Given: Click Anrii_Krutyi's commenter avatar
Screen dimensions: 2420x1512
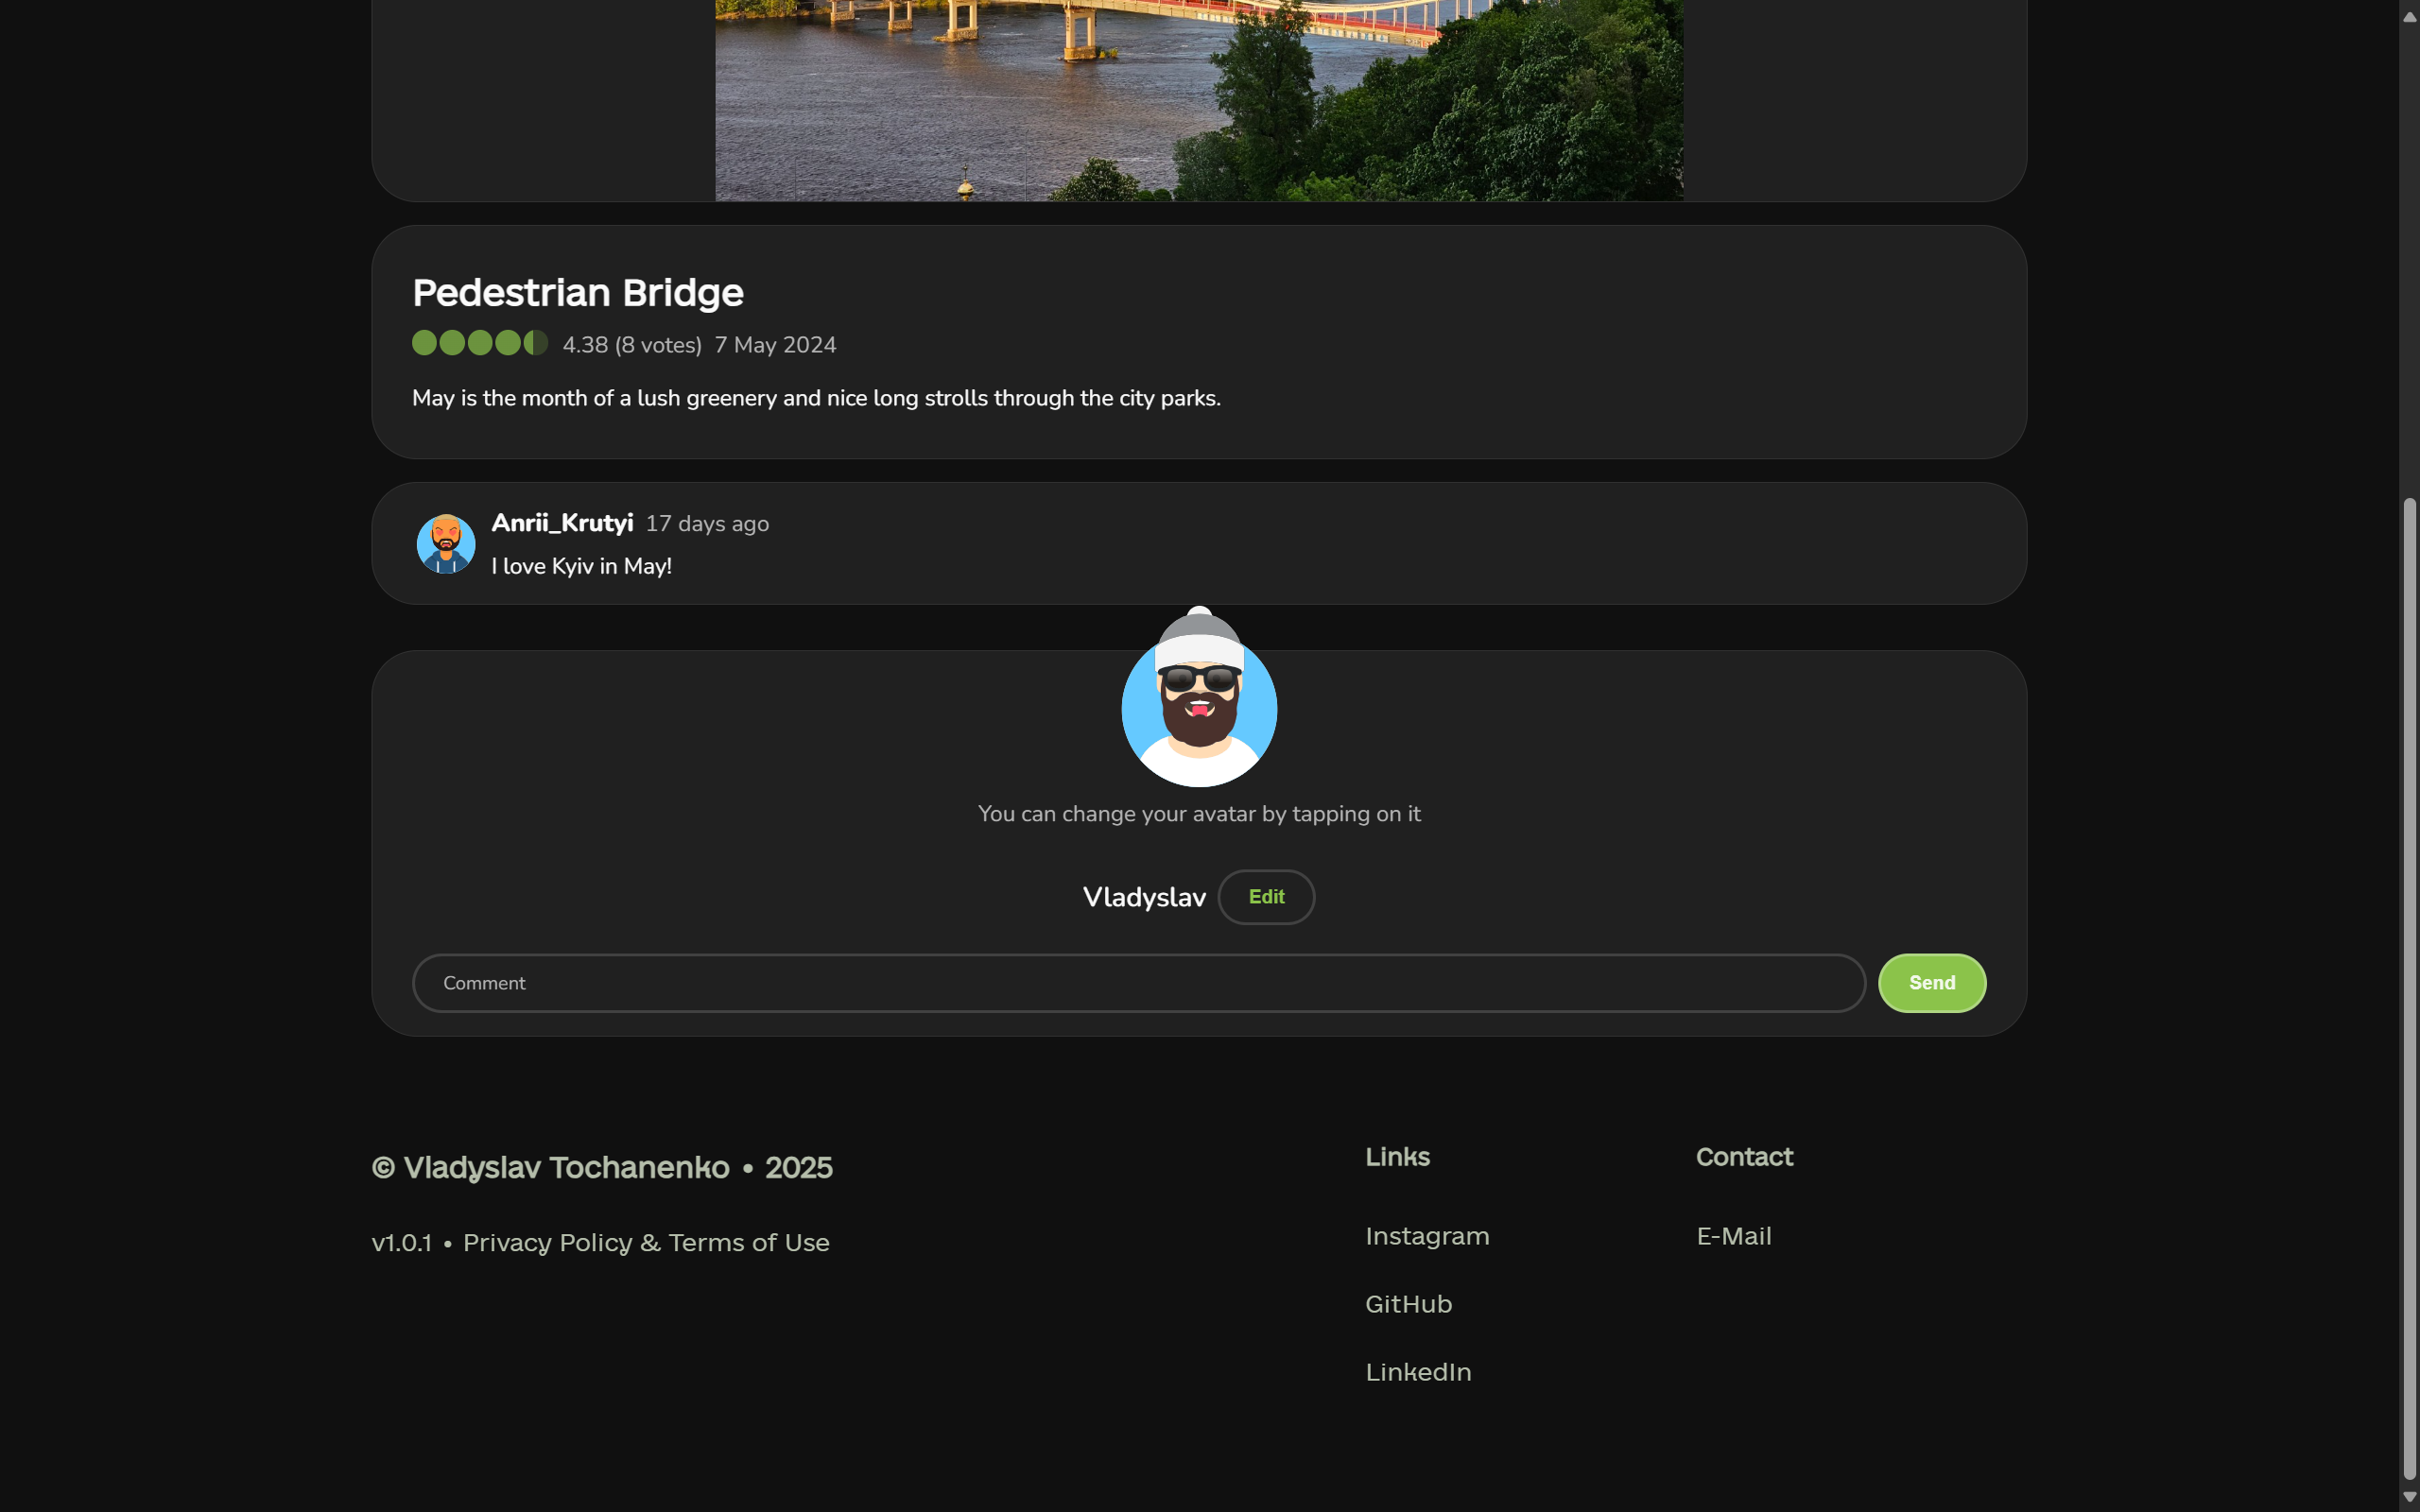Looking at the screenshot, I should coord(446,543).
